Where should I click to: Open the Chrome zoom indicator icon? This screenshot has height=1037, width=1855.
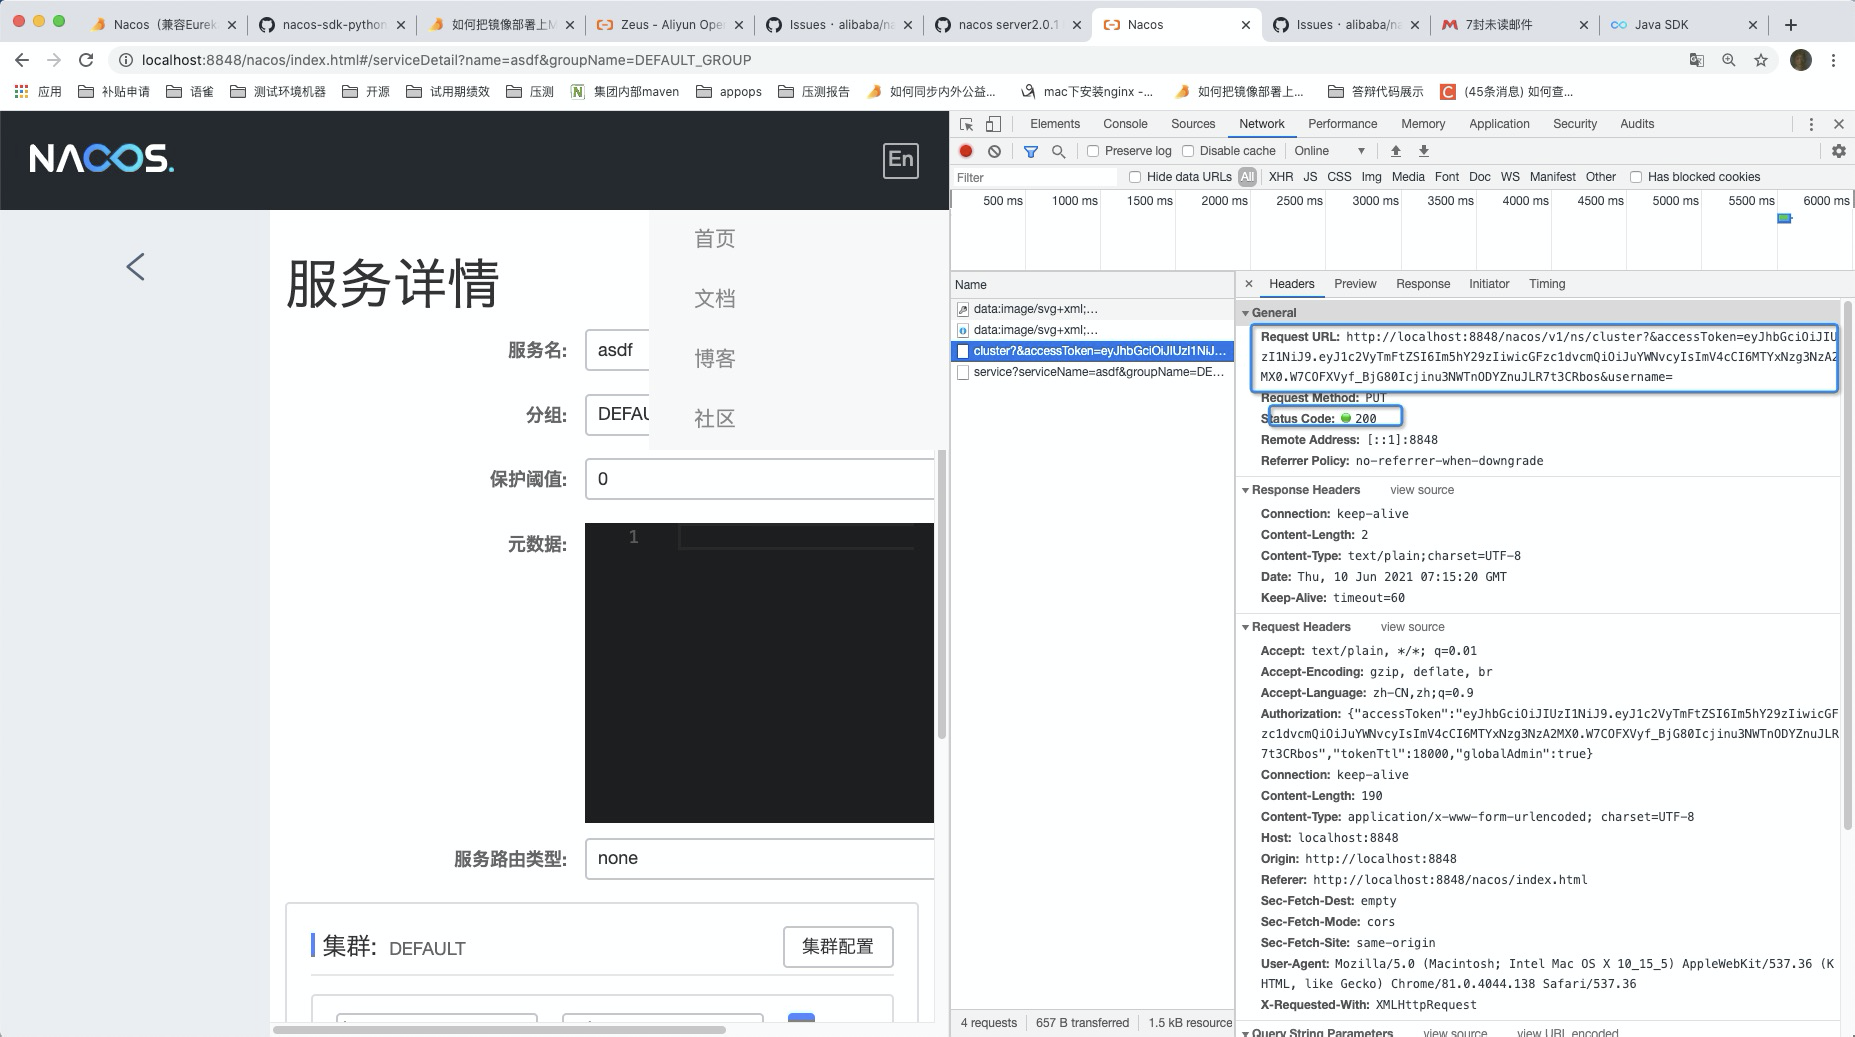pos(1728,60)
